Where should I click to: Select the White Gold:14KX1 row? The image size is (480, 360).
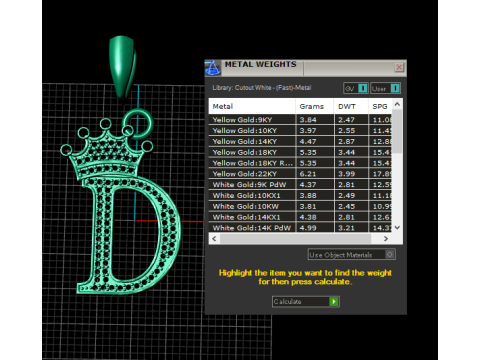[x=300, y=217]
